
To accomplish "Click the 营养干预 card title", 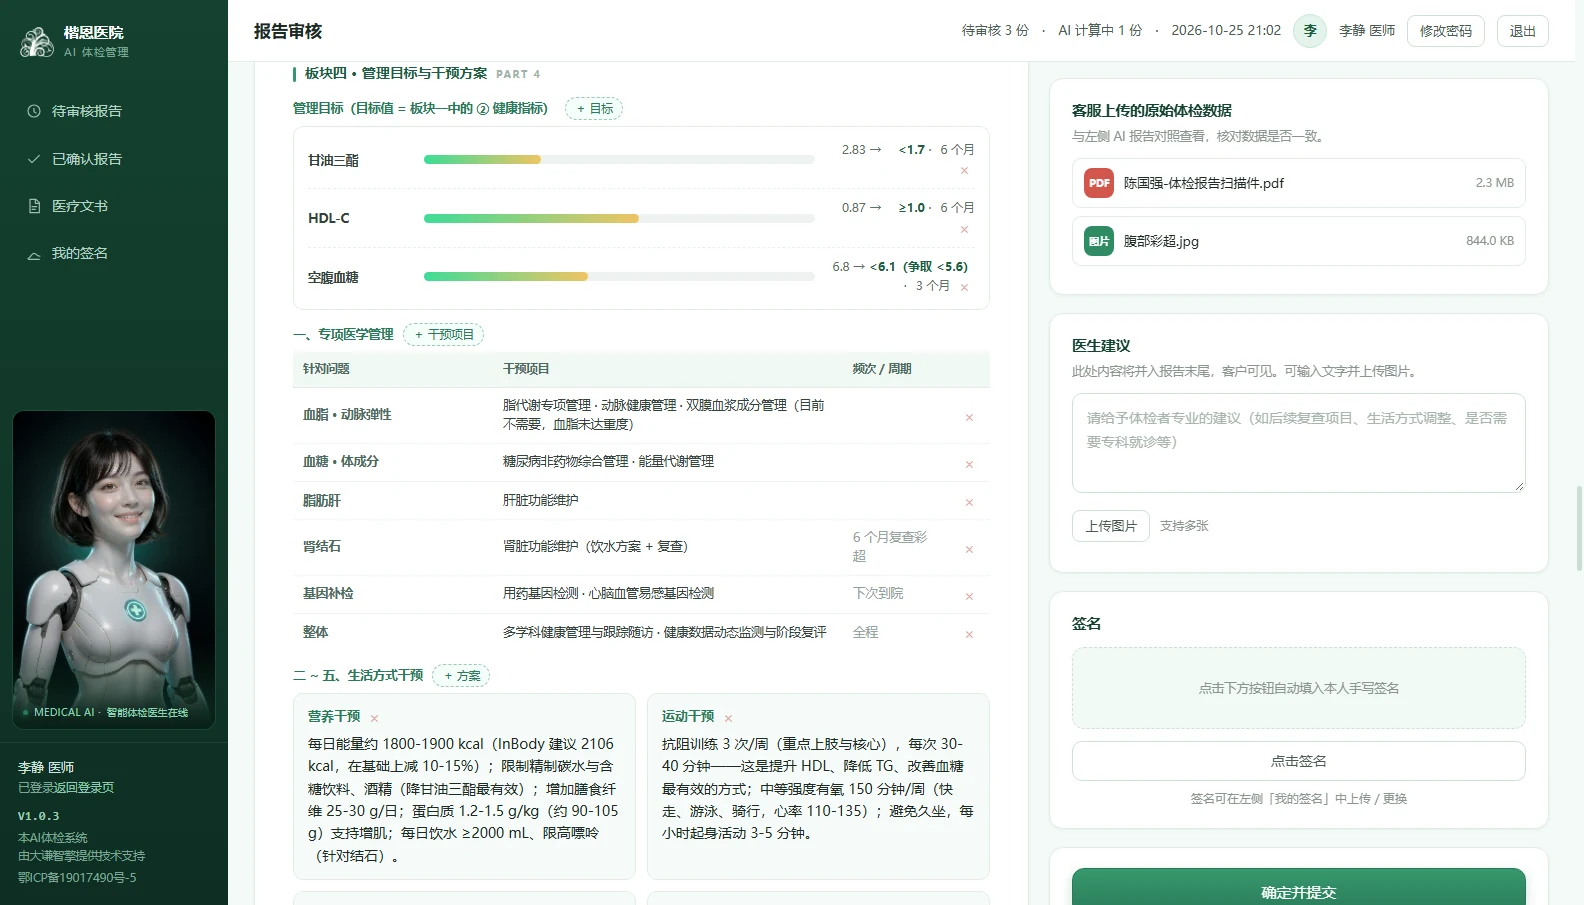I will tap(334, 717).
